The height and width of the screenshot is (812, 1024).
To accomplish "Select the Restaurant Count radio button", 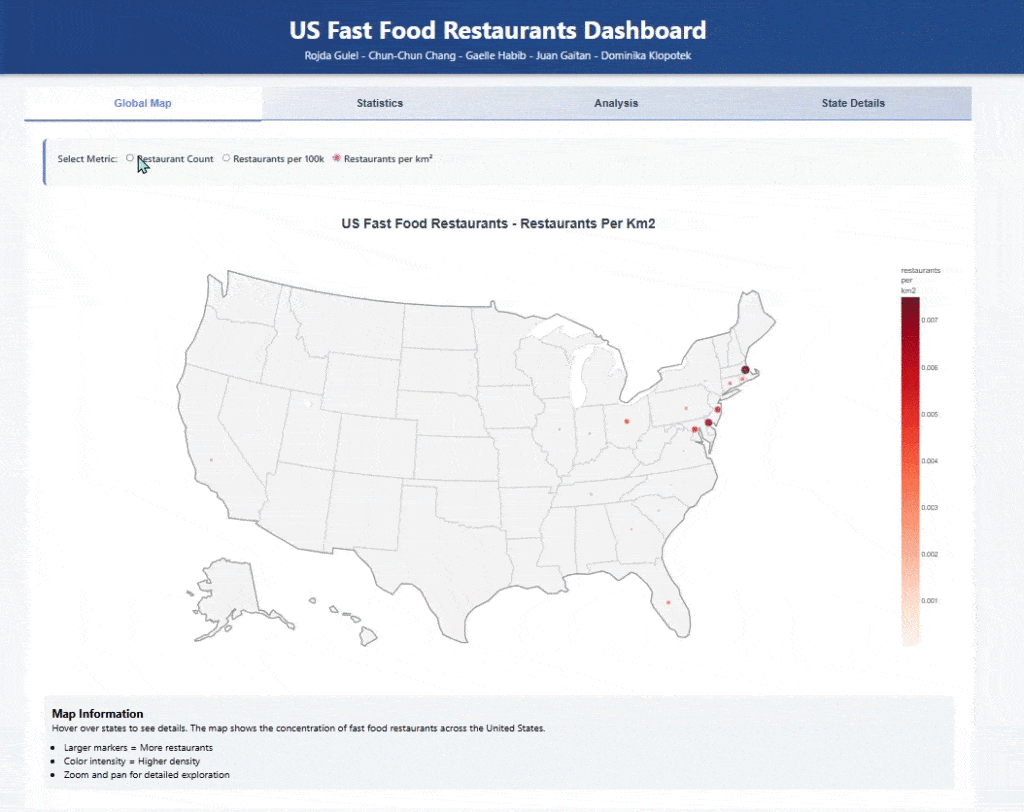I will click(x=130, y=158).
